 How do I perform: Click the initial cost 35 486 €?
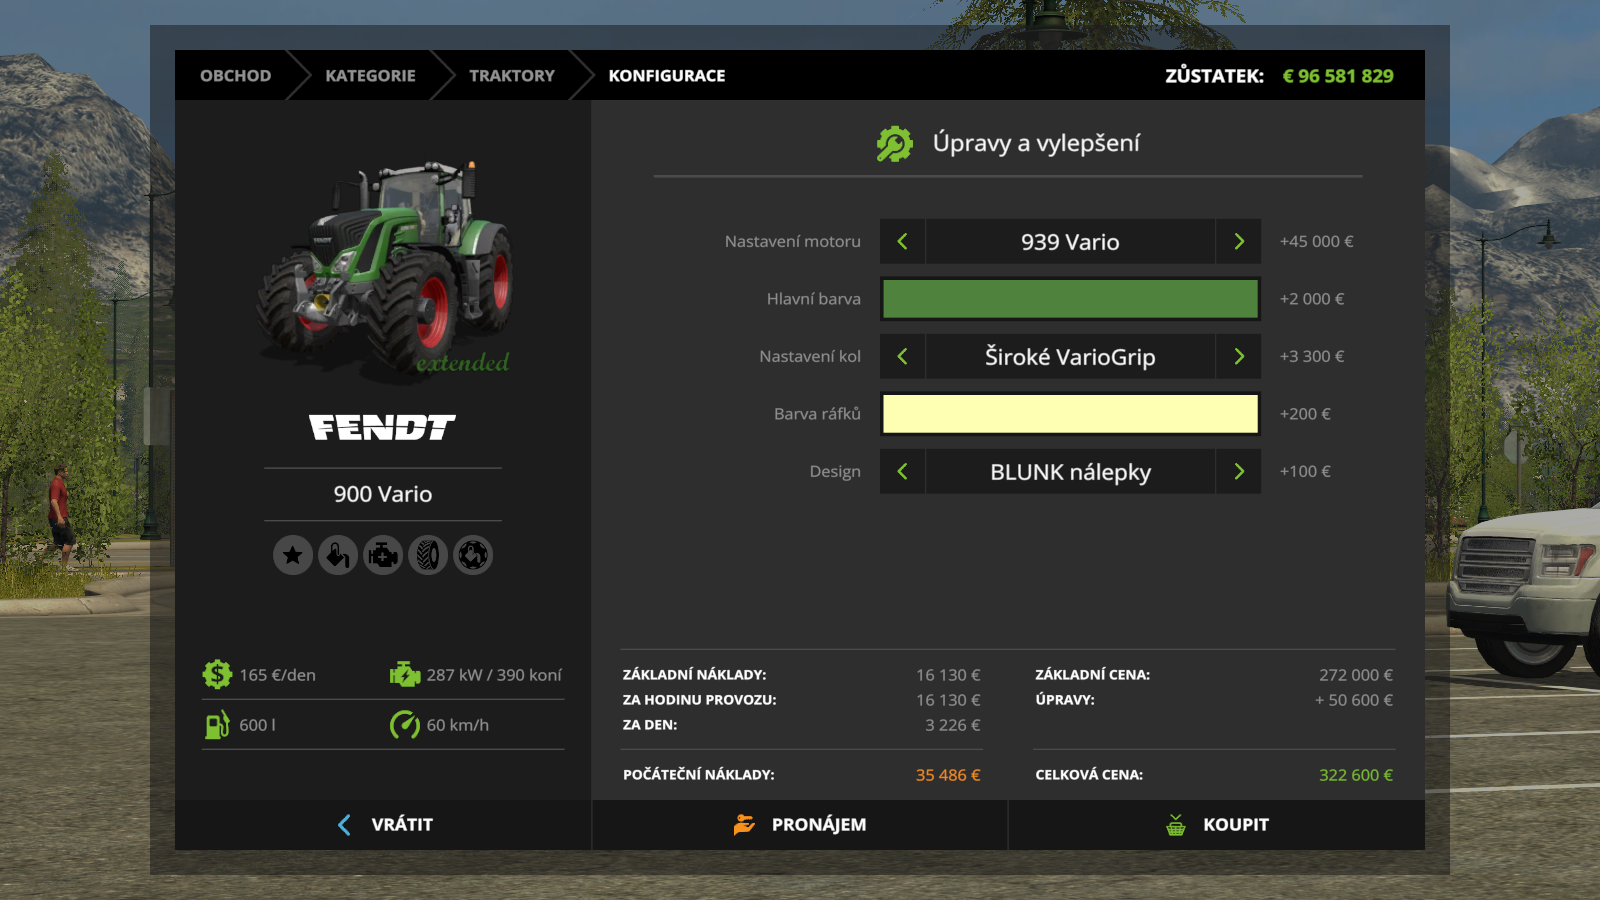point(948,775)
